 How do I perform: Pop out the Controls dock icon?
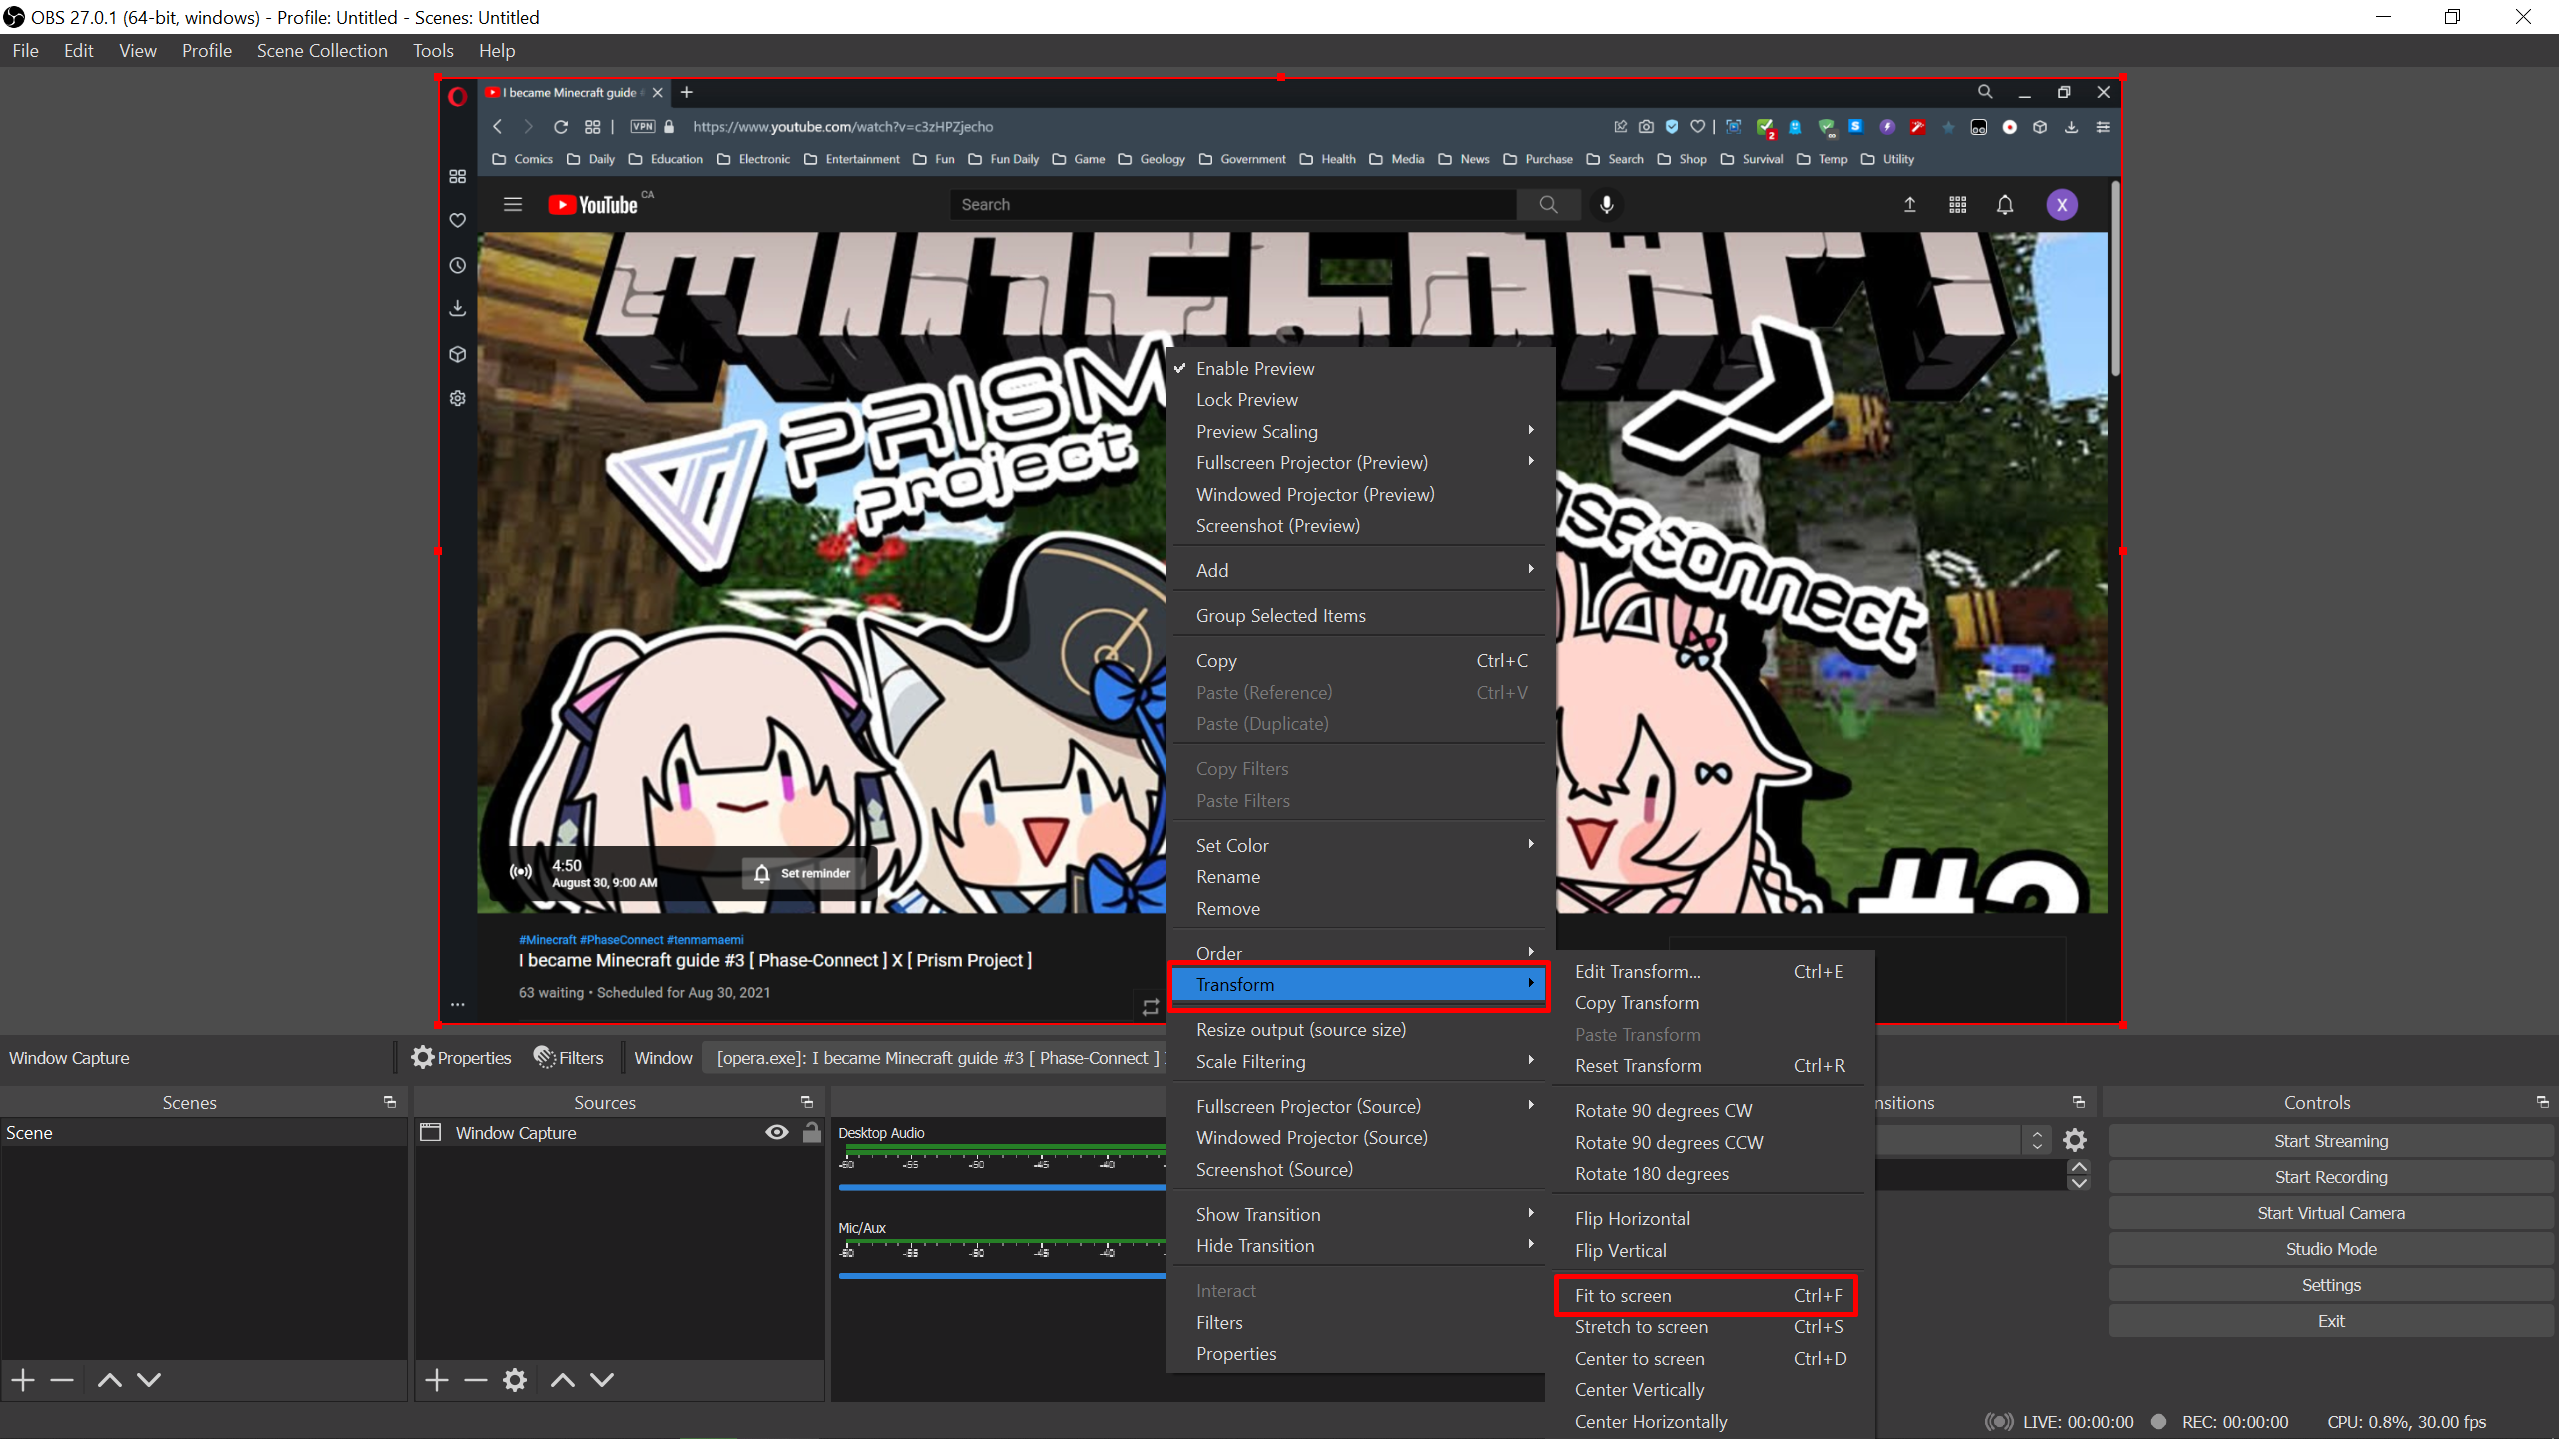click(2543, 1102)
